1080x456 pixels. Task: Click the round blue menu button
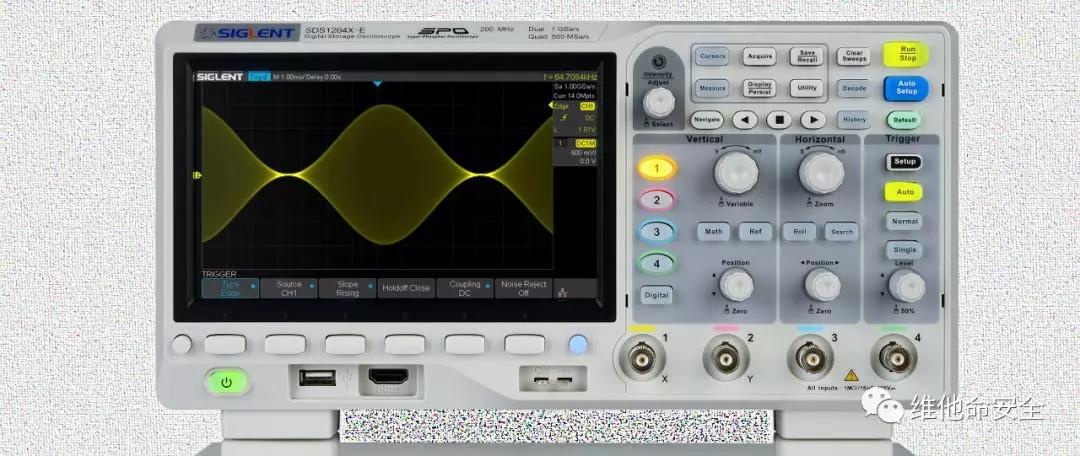[x=578, y=345]
